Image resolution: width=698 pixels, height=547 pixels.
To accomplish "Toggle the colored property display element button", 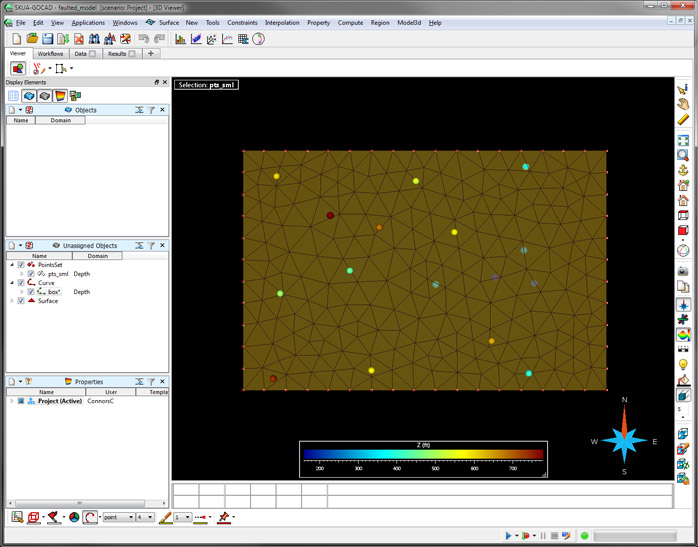I will tap(60, 96).
